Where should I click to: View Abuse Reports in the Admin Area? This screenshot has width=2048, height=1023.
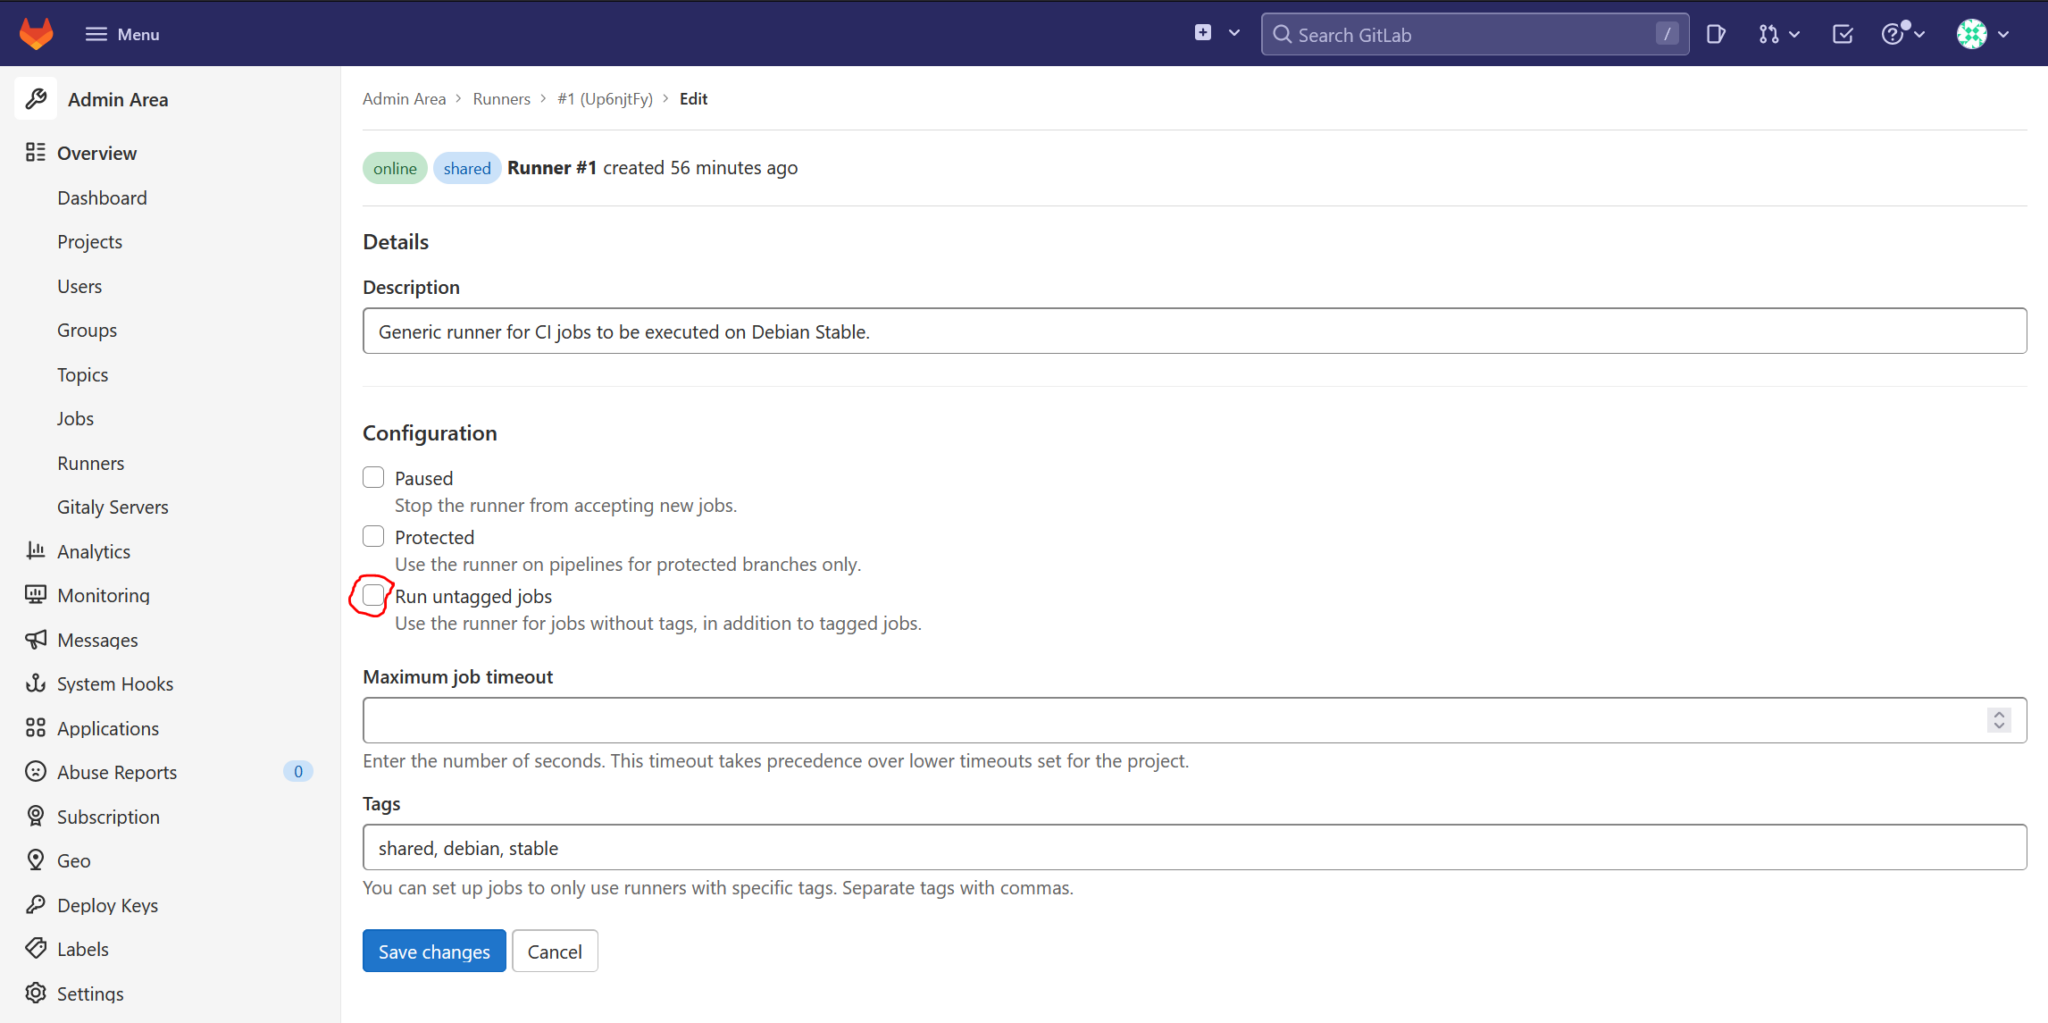click(116, 771)
